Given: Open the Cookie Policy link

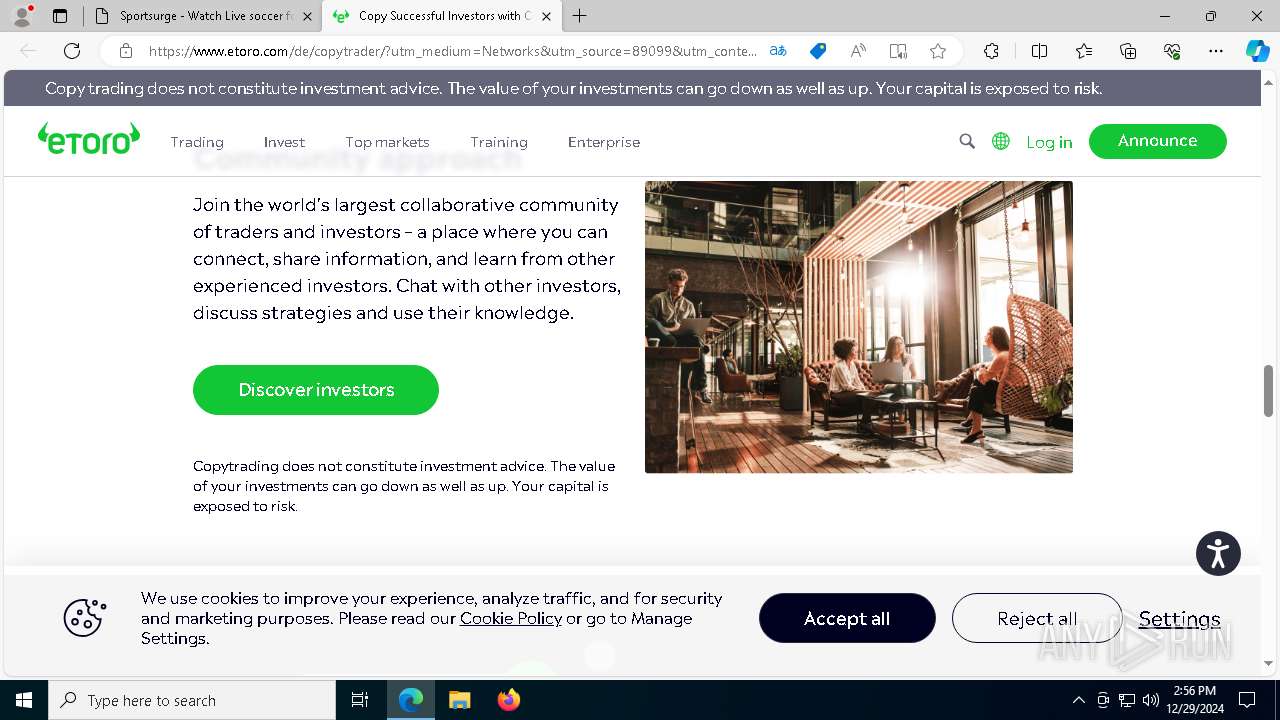Looking at the screenshot, I should [511, 618].
